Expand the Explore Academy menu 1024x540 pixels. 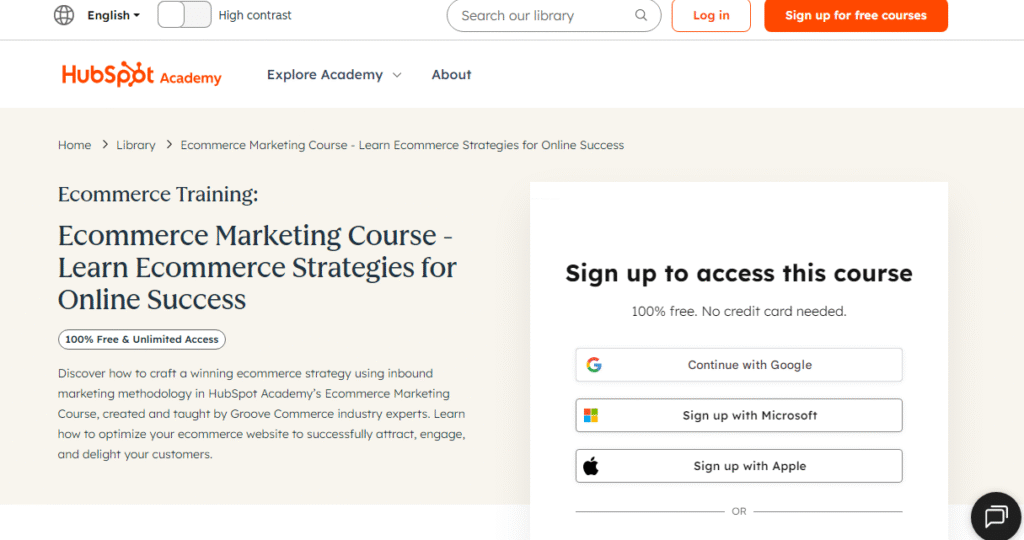coord(333,75)
